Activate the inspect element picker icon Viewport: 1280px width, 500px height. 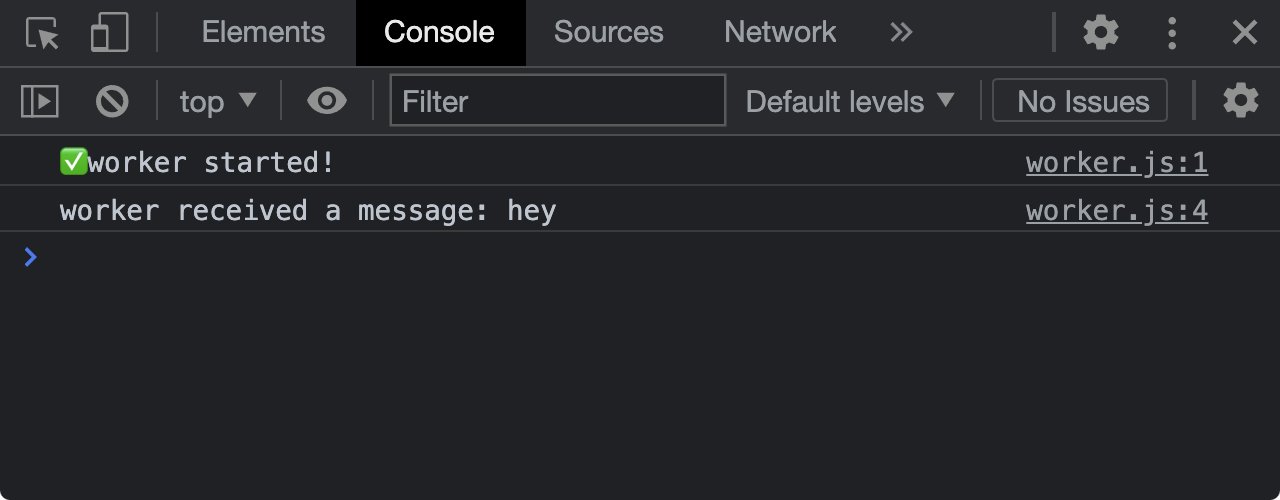tap(43, 33)
